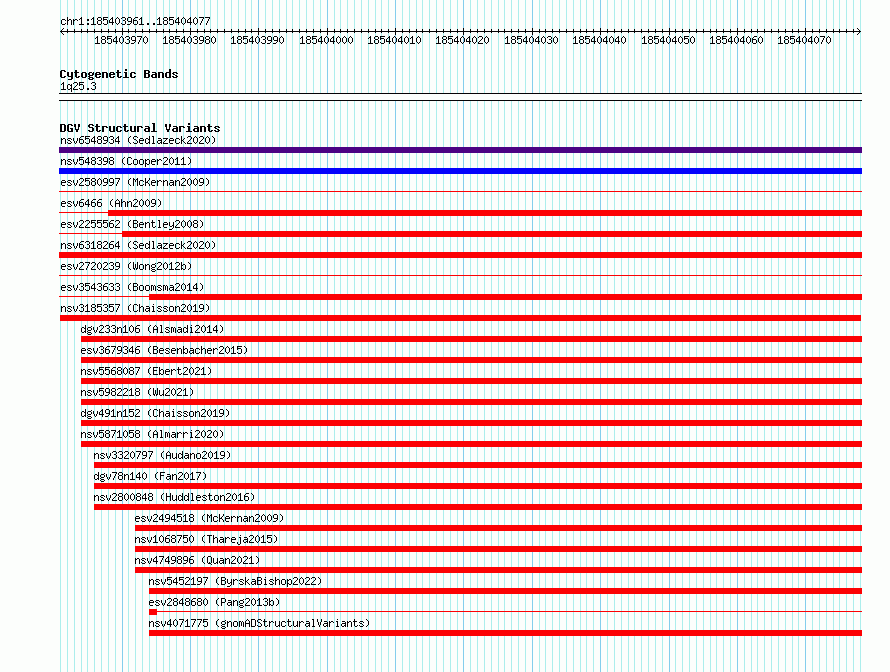Click ruler position 185404020
Viewport: 890px width, 672px height.
463,40
